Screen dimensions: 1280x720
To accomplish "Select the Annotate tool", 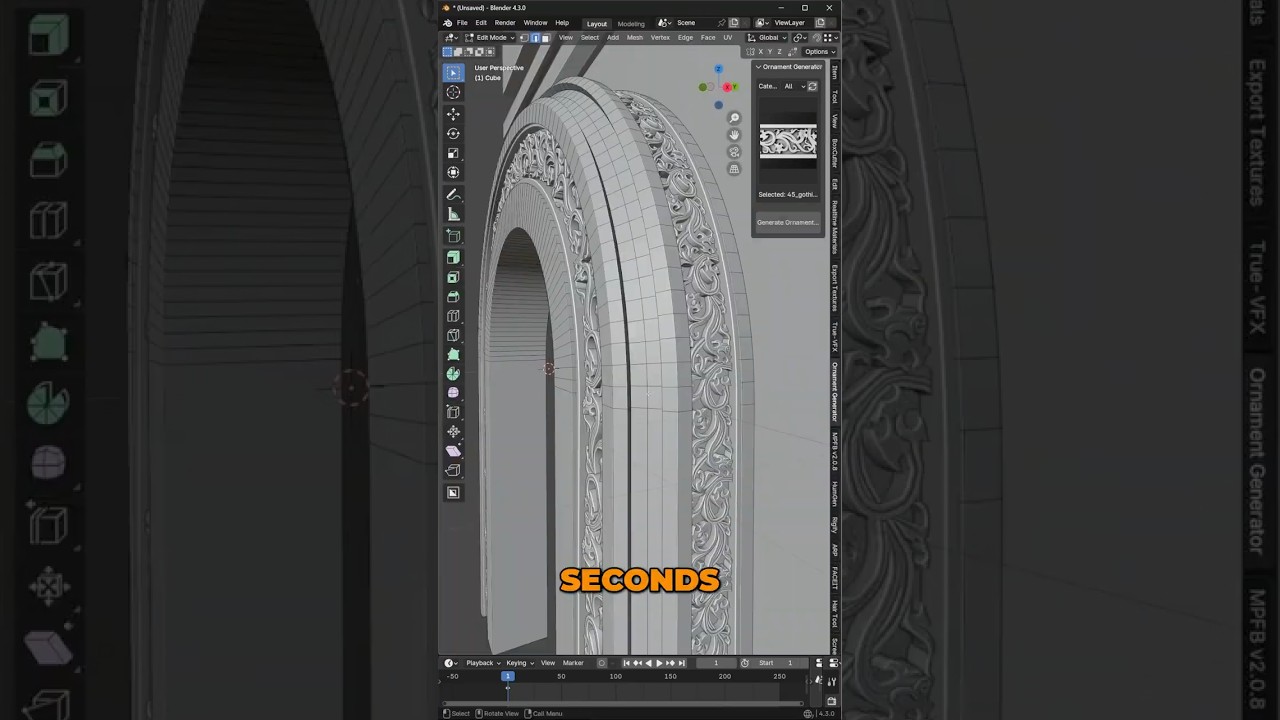I will 453,194.
